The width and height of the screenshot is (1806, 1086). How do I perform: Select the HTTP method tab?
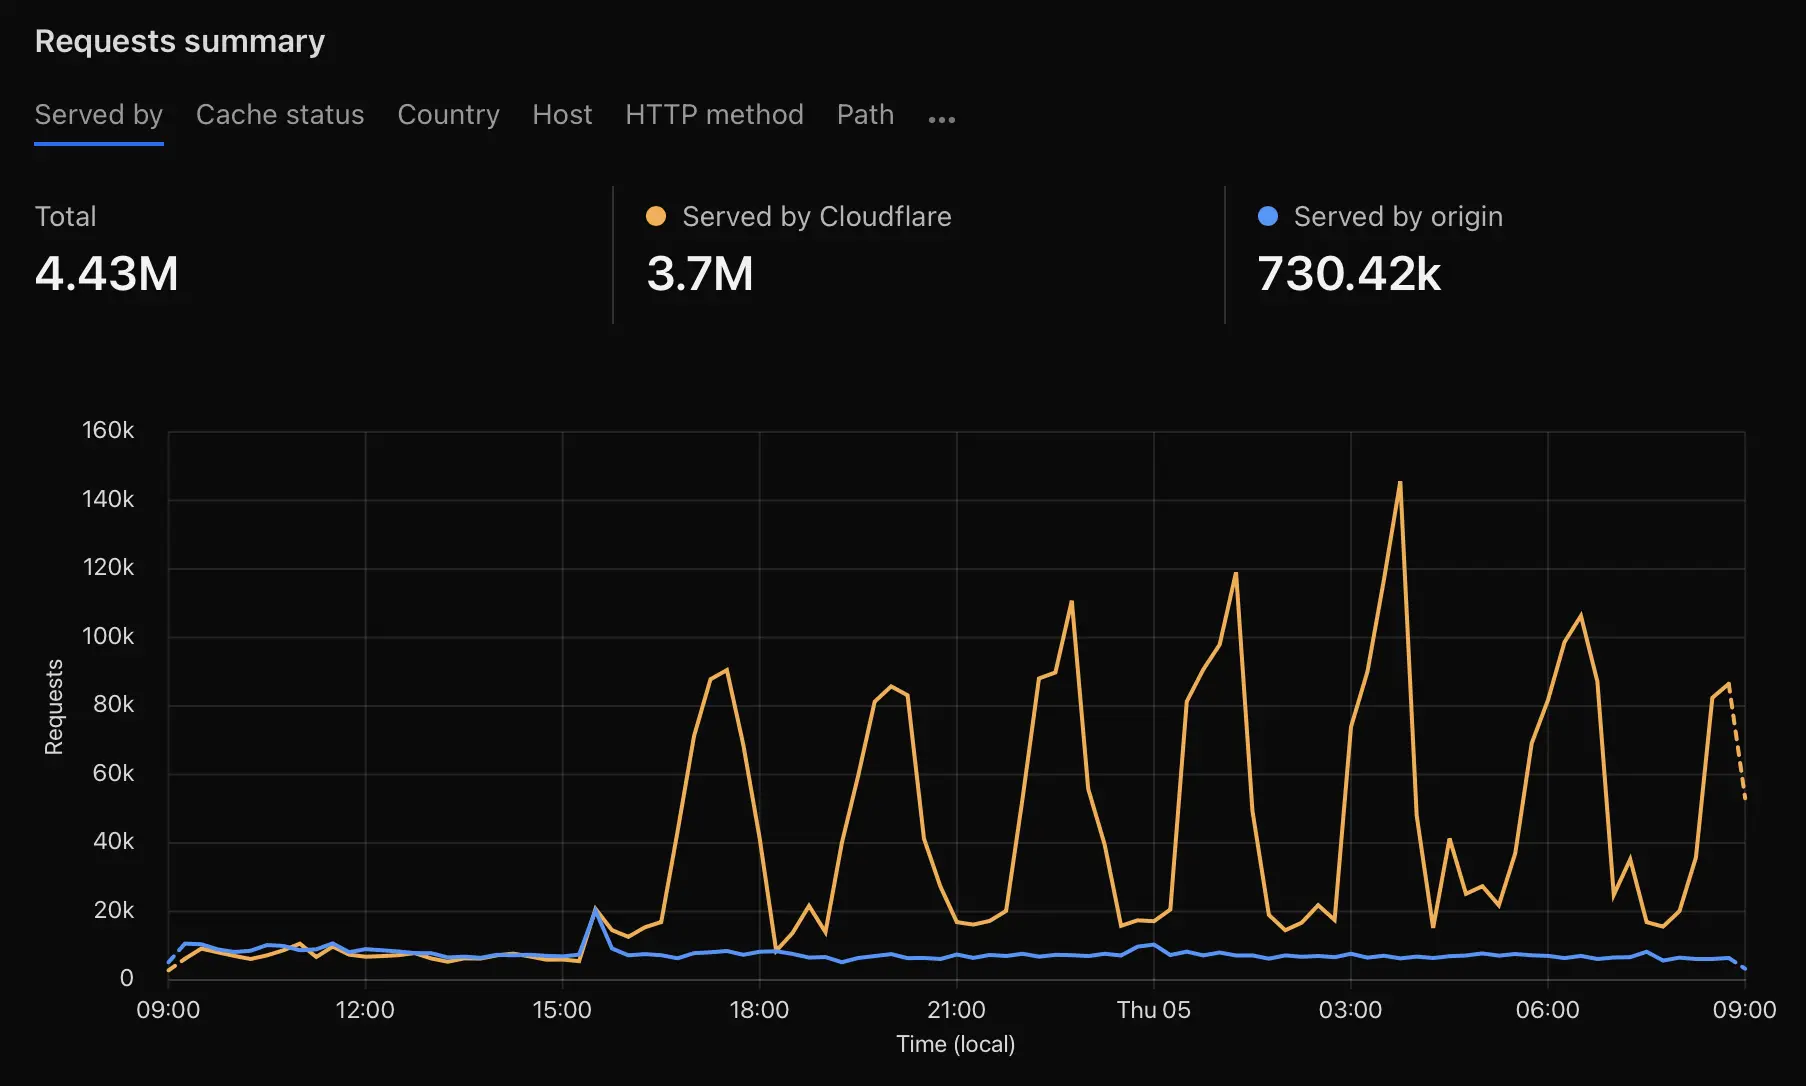[x=714, y=115]
